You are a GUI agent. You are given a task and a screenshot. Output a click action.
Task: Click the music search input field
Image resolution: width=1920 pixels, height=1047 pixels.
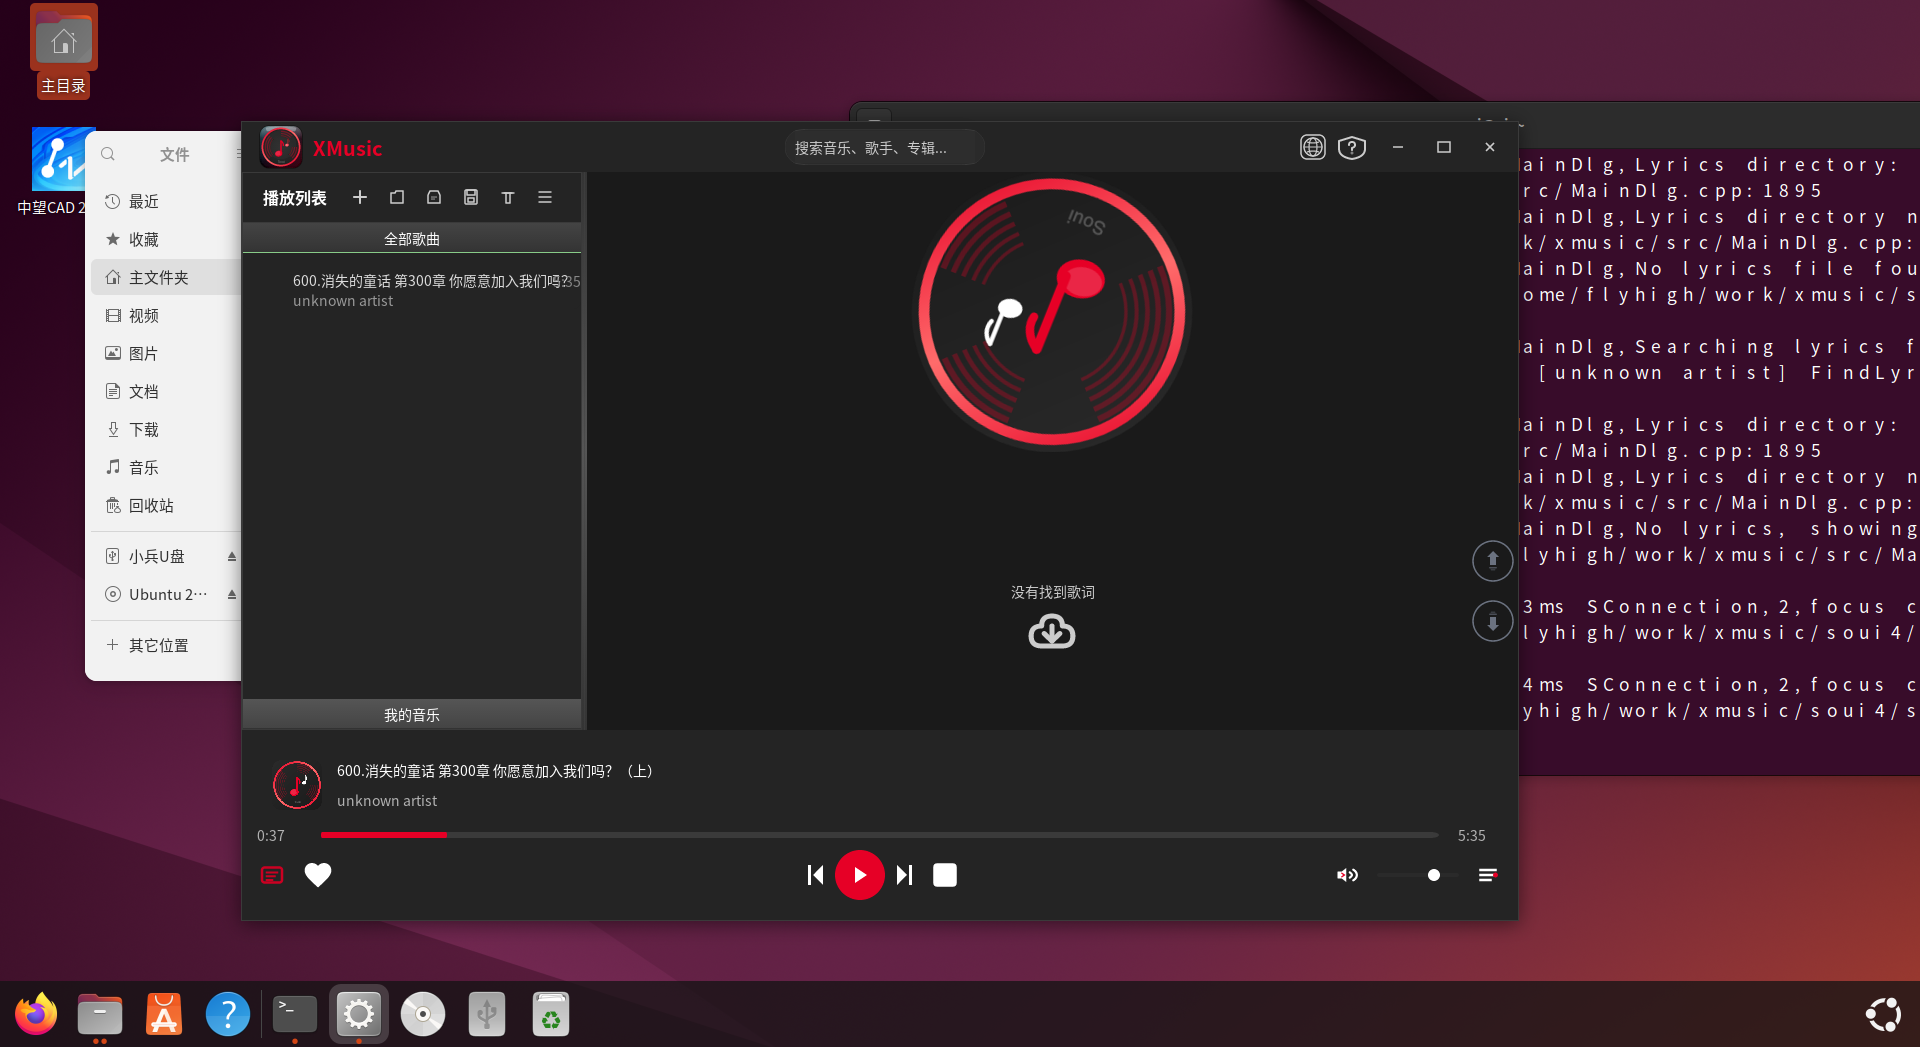click(884, 148)
